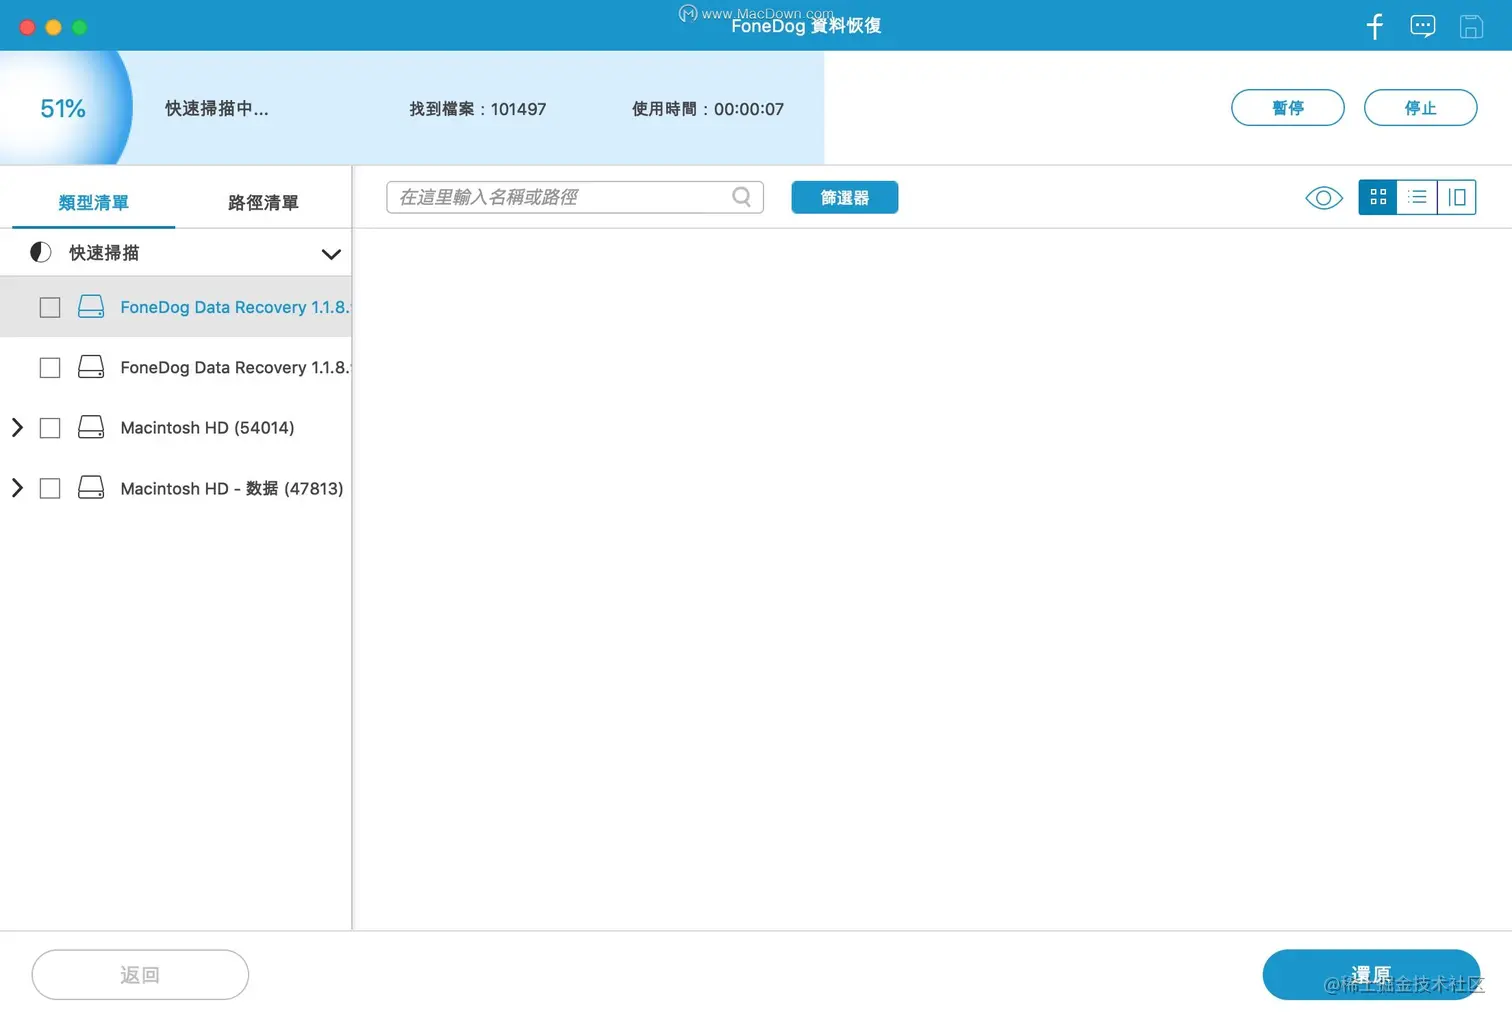The width and height of the screenshot is (1512, 1022).
Task: Open the Facebook share icon
Action: [1375, 26]
